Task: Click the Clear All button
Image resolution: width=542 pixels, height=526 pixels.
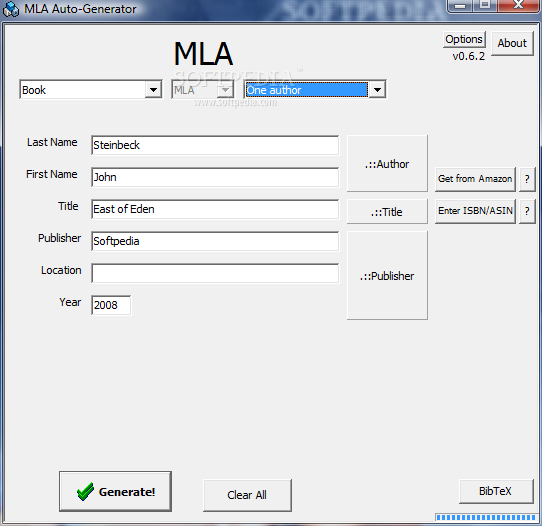Action: 247,495
